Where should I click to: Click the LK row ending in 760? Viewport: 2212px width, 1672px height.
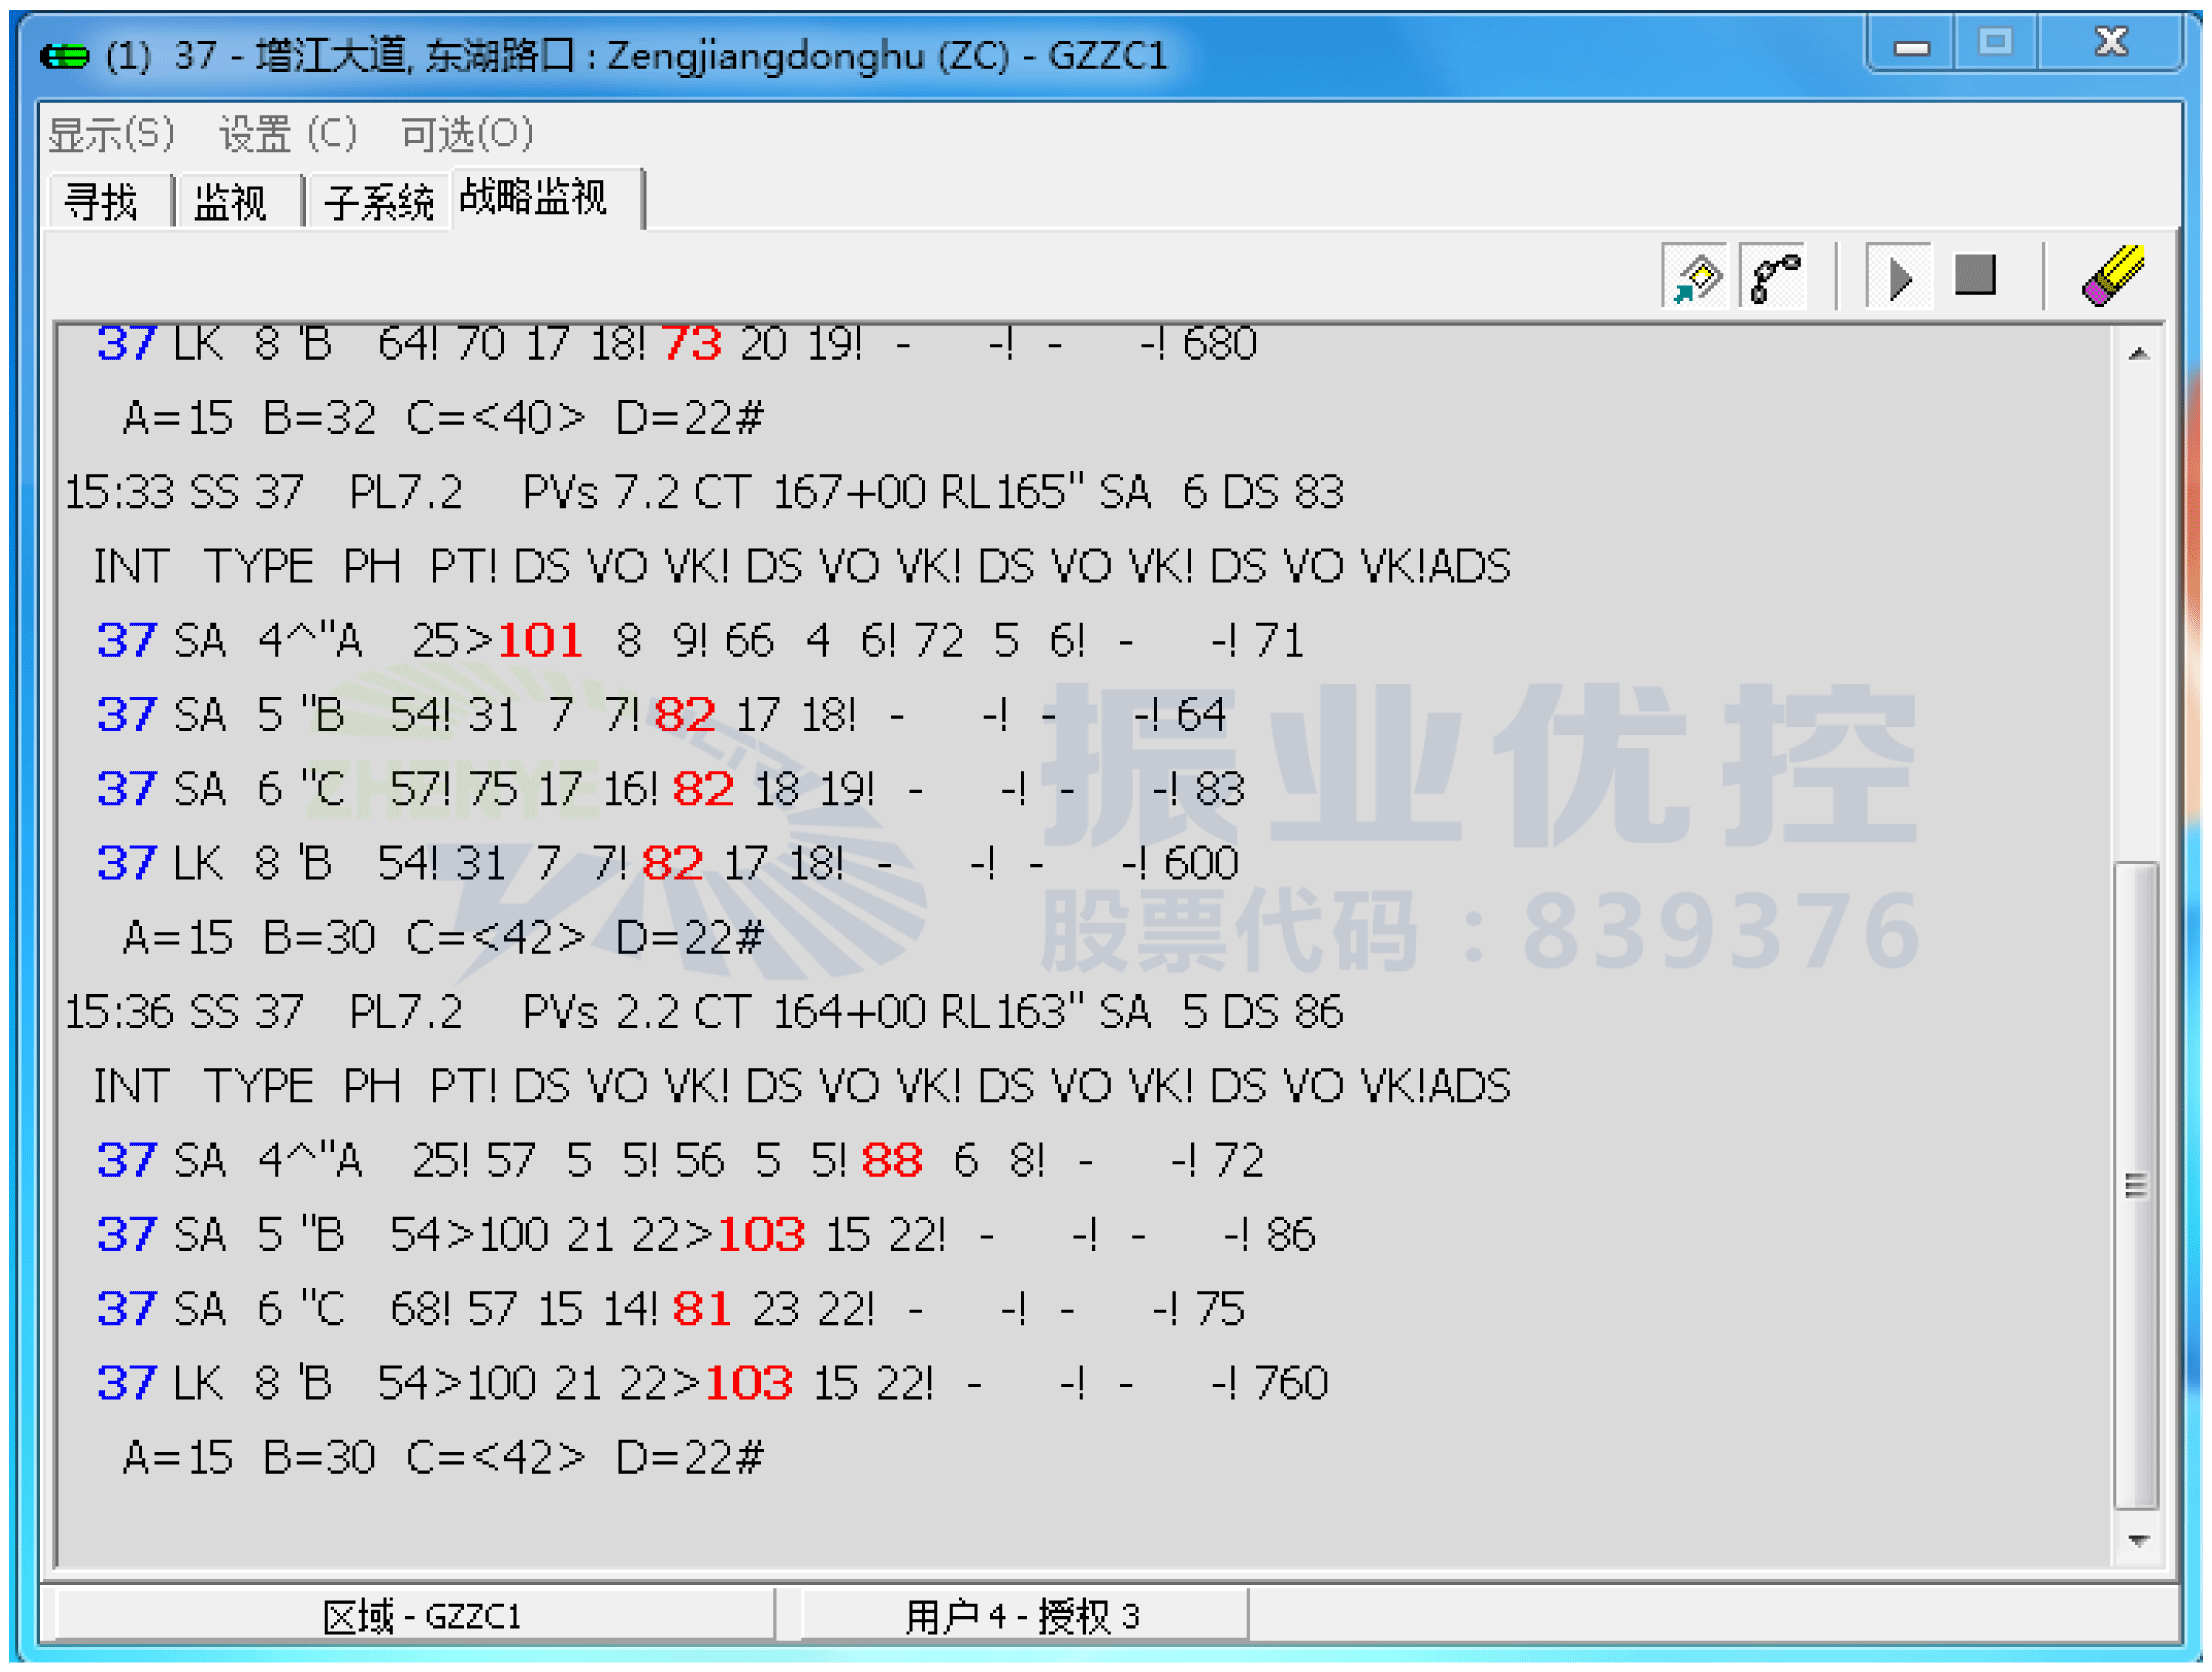(x=712, y=1384)
